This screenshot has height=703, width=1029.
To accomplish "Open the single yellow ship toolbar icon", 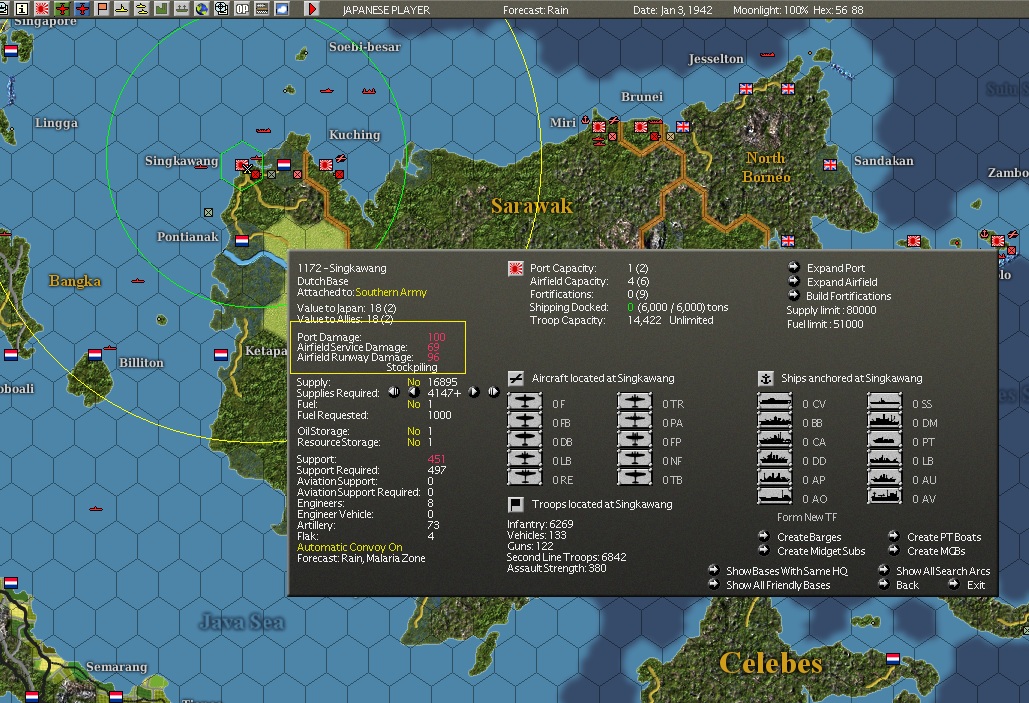I will tap(122, 9).
